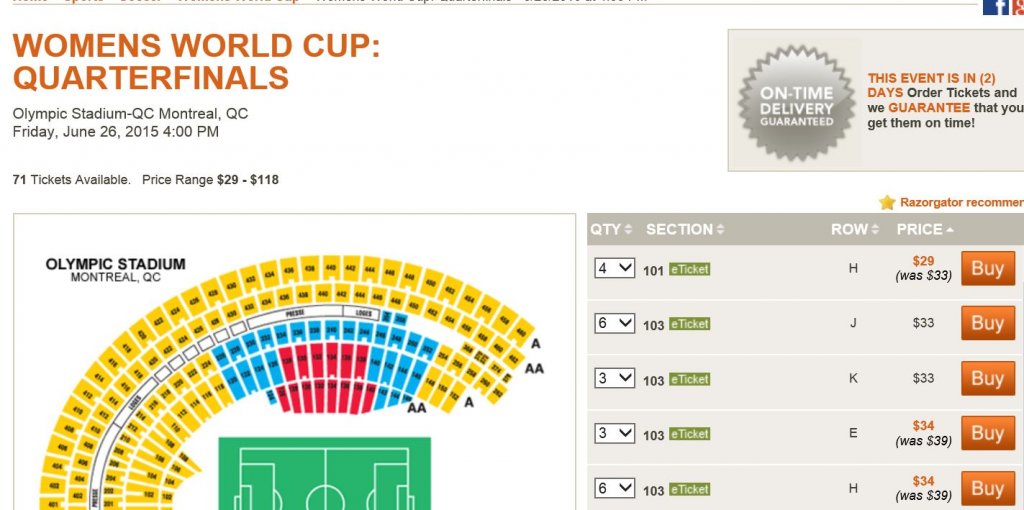Click the Razorgator recommends star icon
Screen dimensions: 1024x510
coord(887,202)
